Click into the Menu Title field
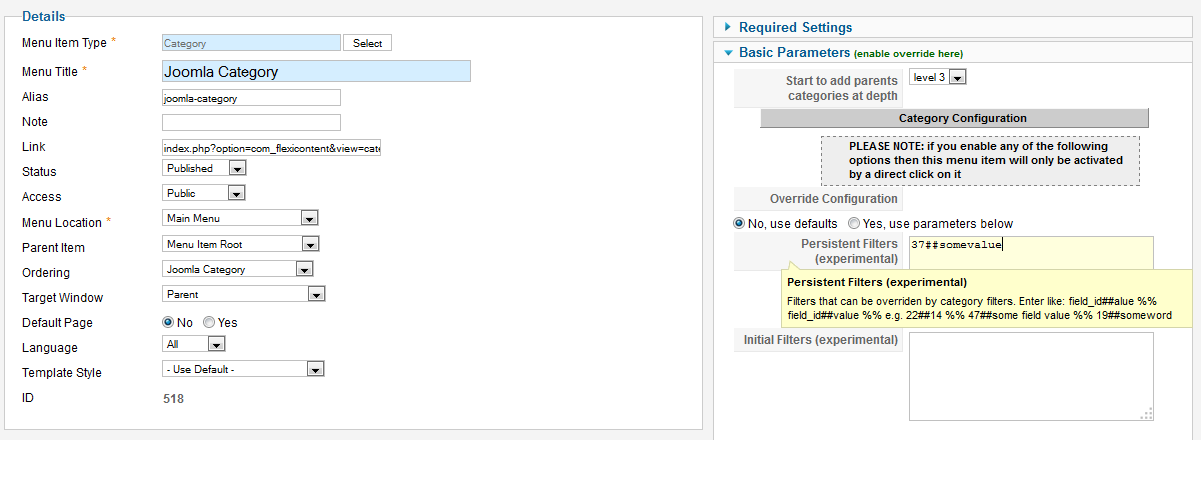Image resolution: width=1201 pixels, height=480 pixels. click(316, 71)
